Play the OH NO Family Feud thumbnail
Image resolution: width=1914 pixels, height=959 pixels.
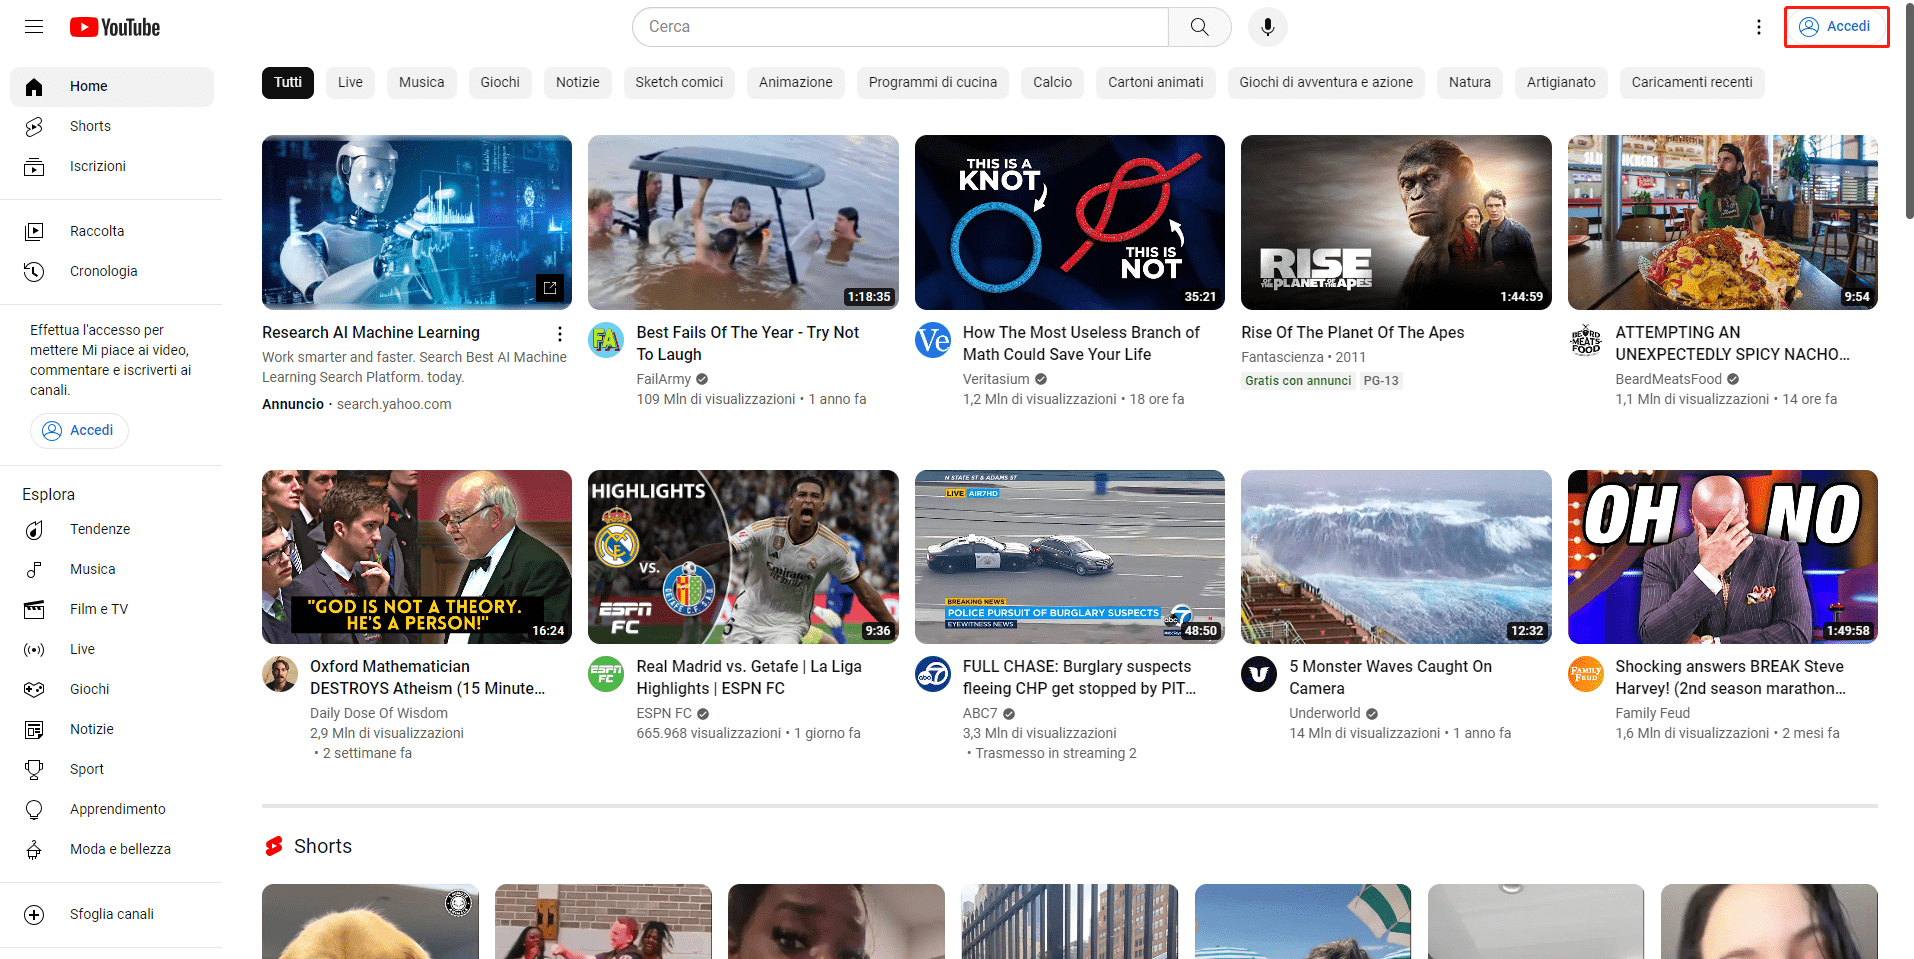1723,557
